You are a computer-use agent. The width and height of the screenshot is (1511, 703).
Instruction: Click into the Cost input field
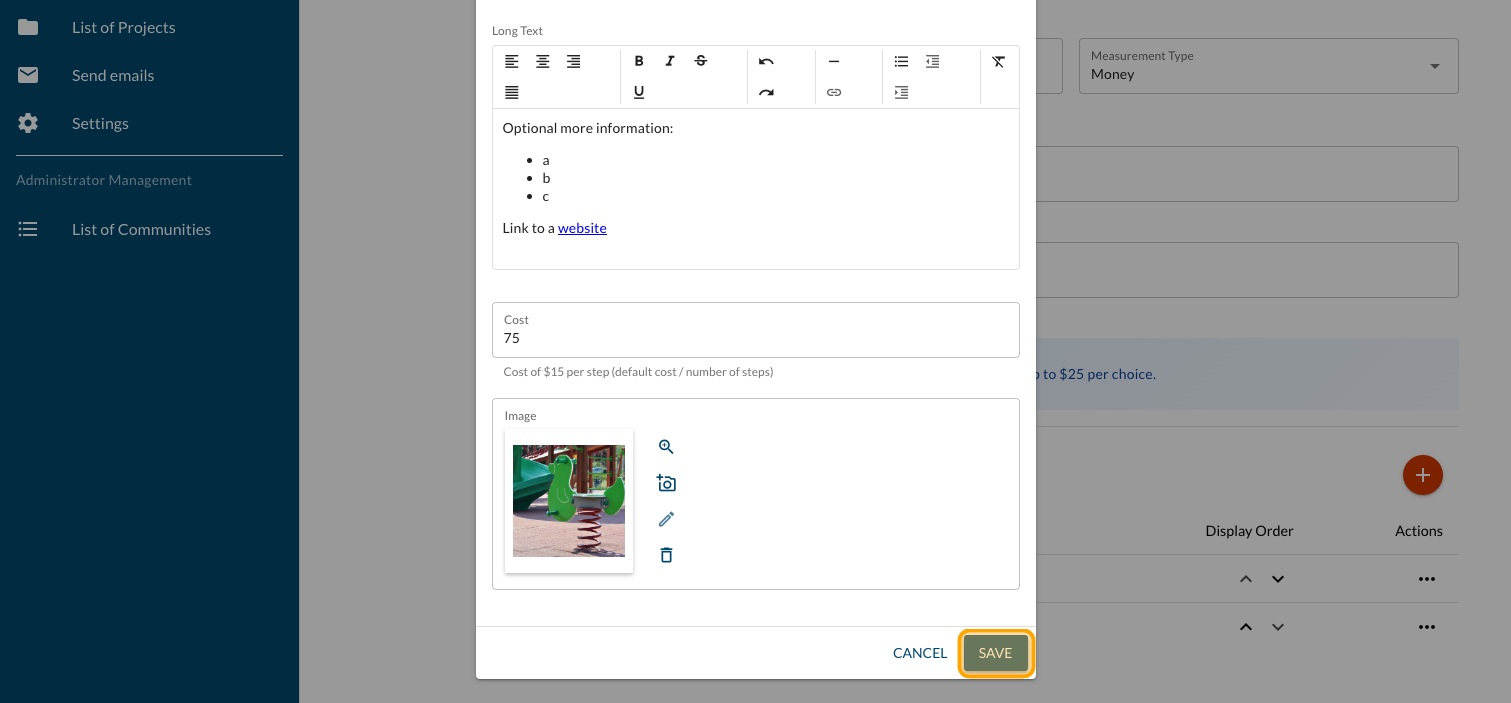755,338
